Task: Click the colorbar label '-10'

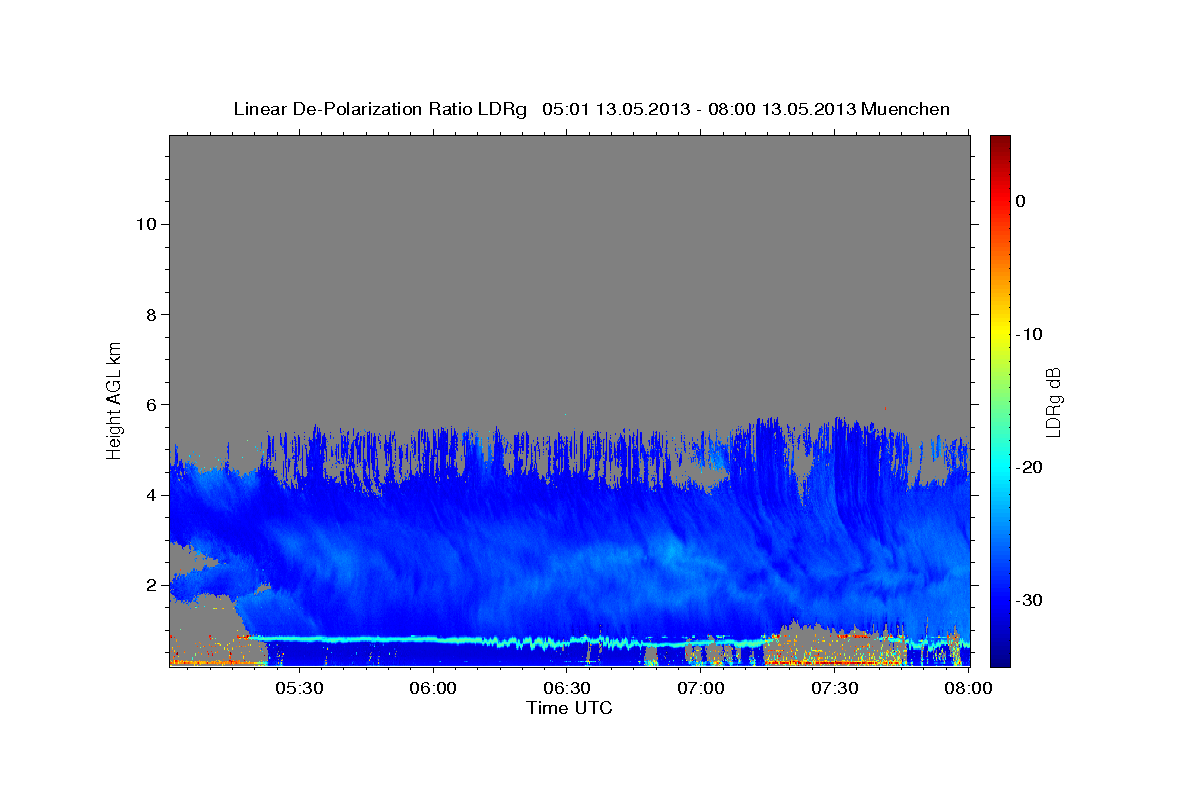Action: 1029,334
